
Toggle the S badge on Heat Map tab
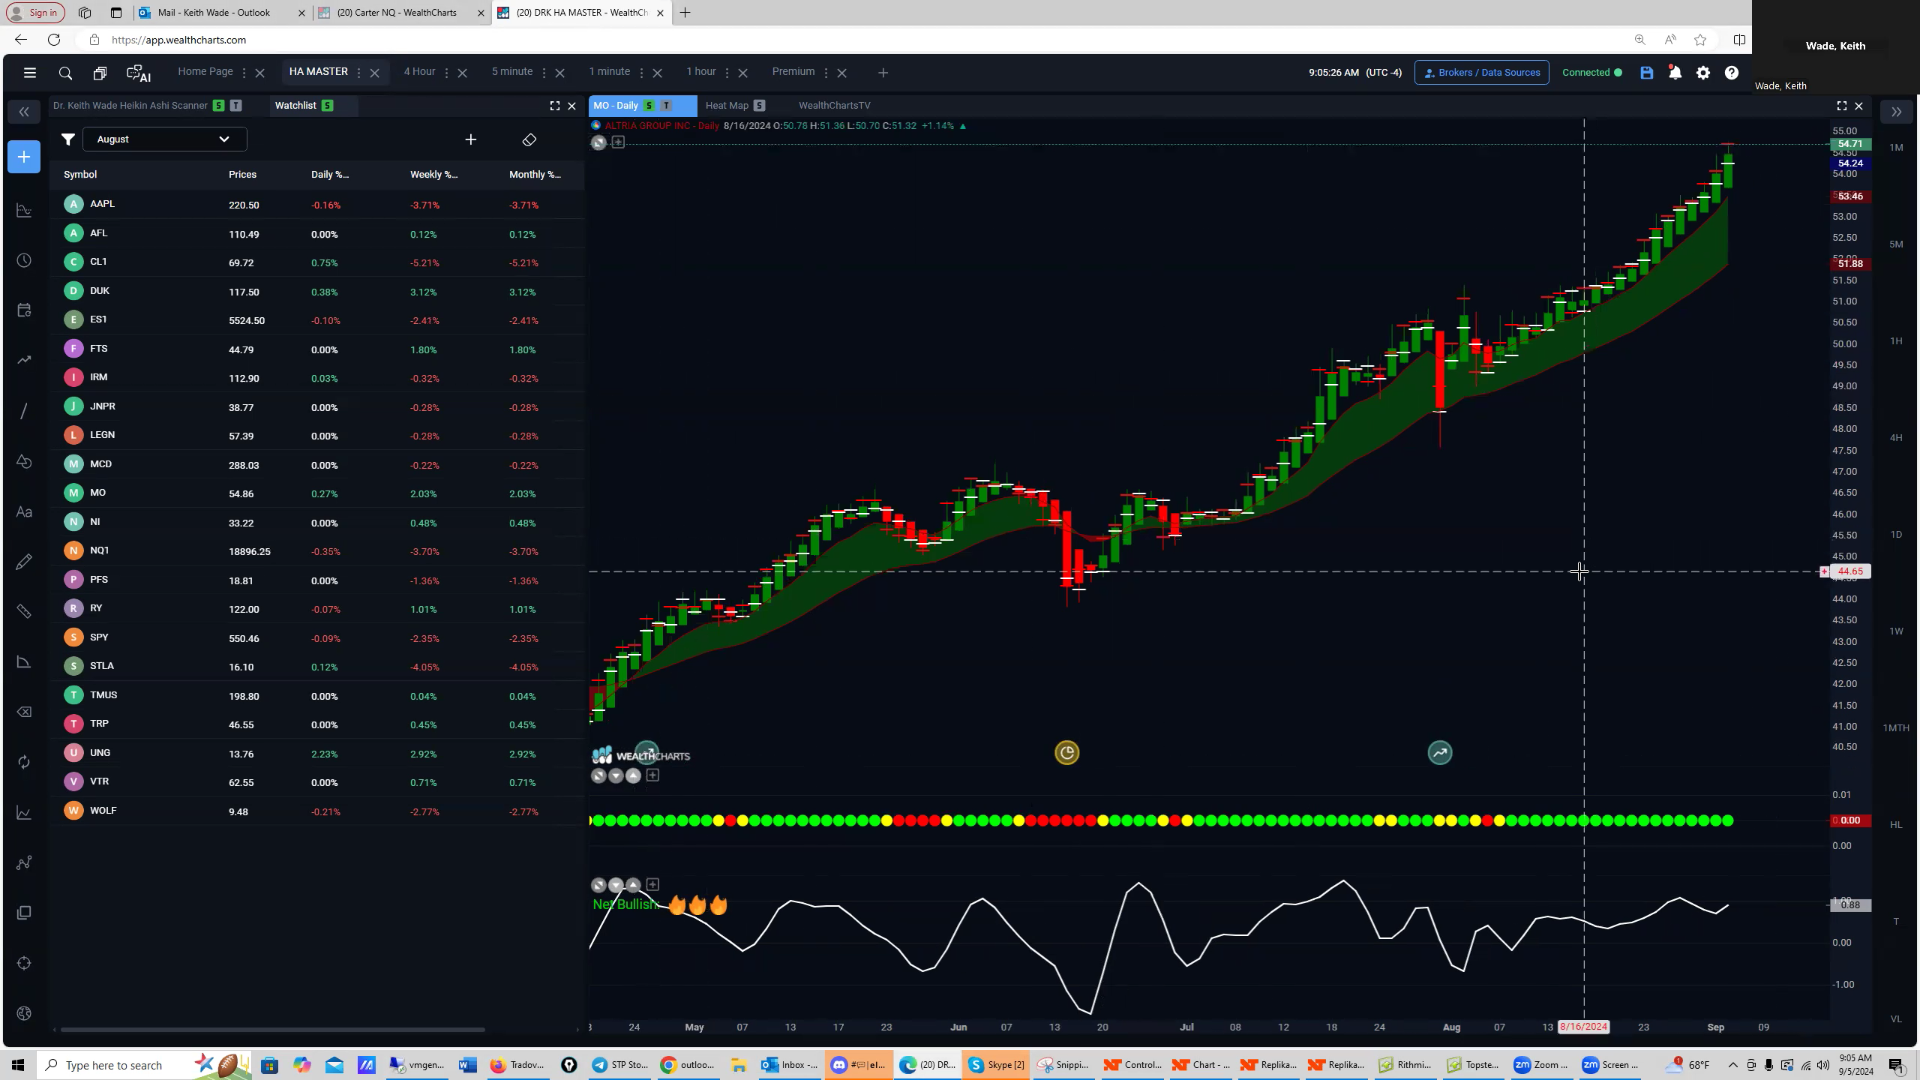click(x=759, y=106)
